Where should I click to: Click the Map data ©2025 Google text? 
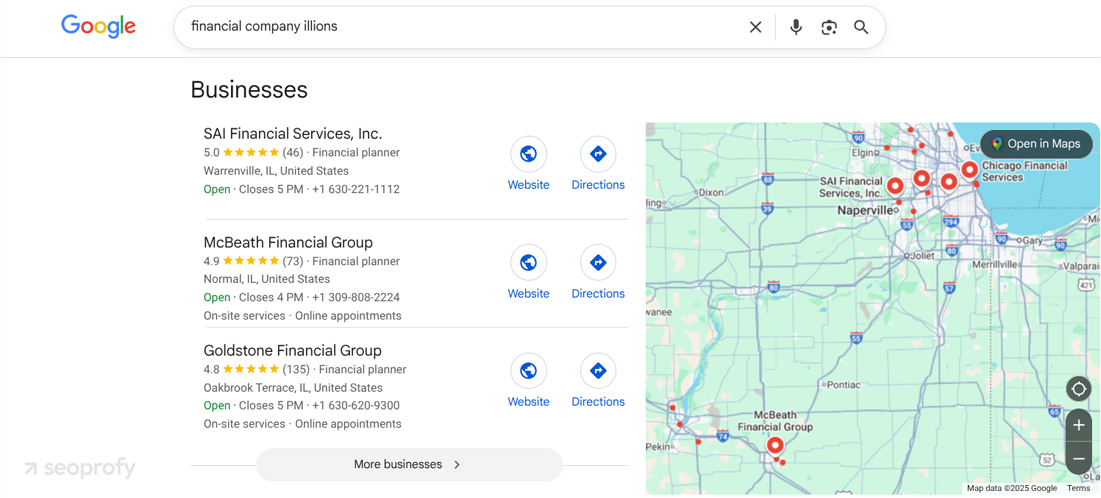pyautogui.click(x=1012, y=488)
